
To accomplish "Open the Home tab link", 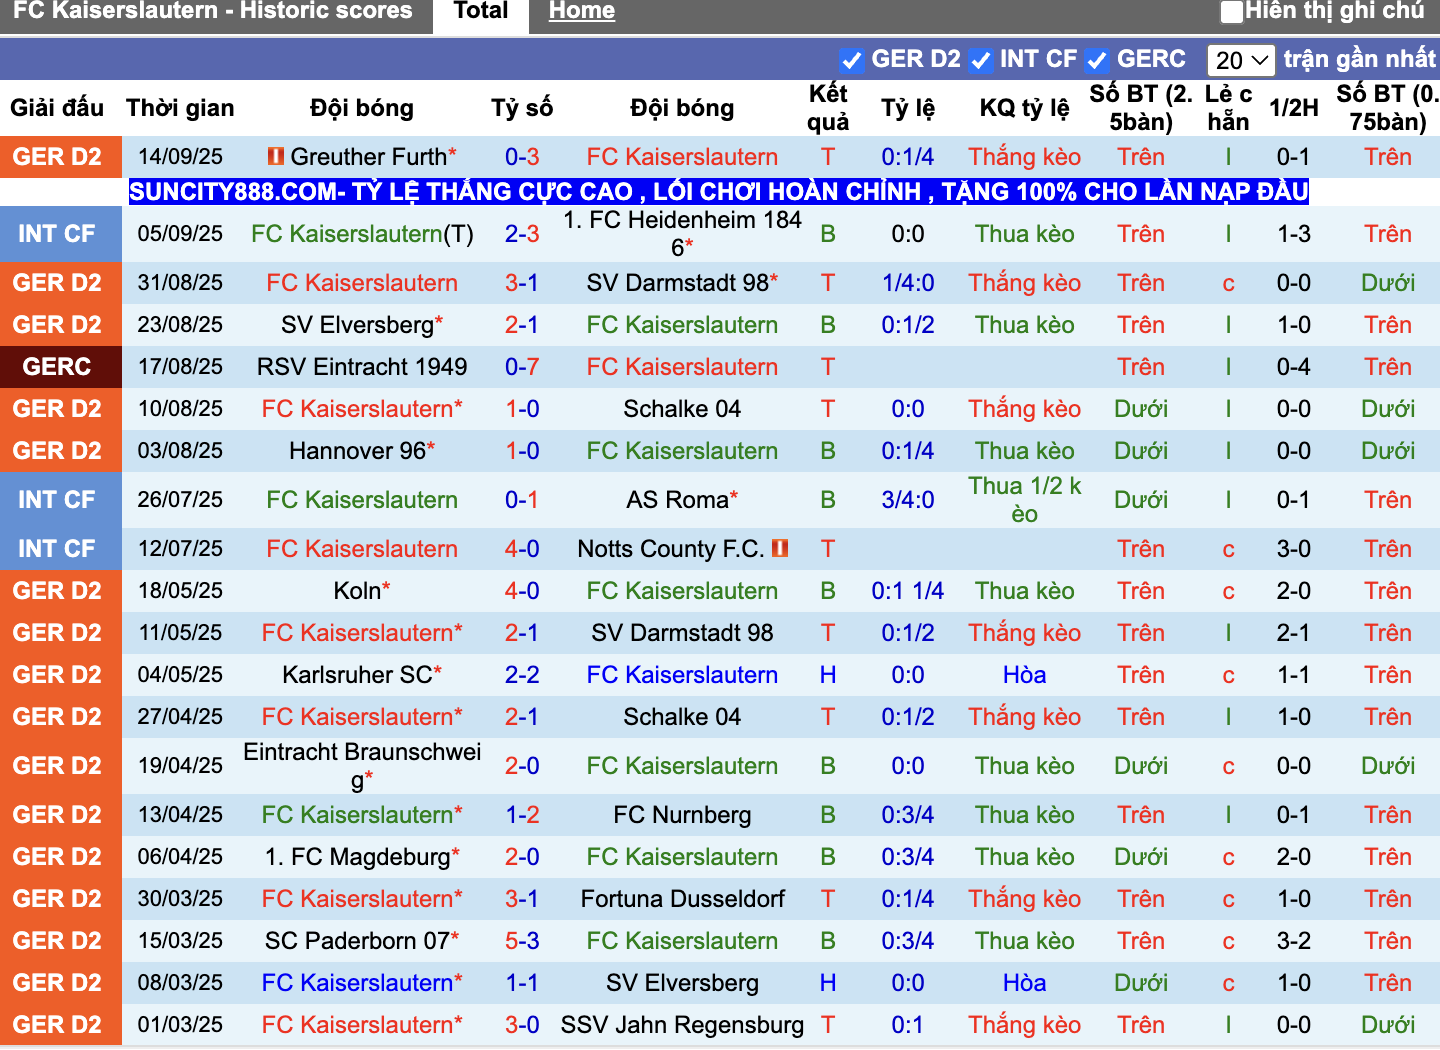I will click(x=582, y=12).
